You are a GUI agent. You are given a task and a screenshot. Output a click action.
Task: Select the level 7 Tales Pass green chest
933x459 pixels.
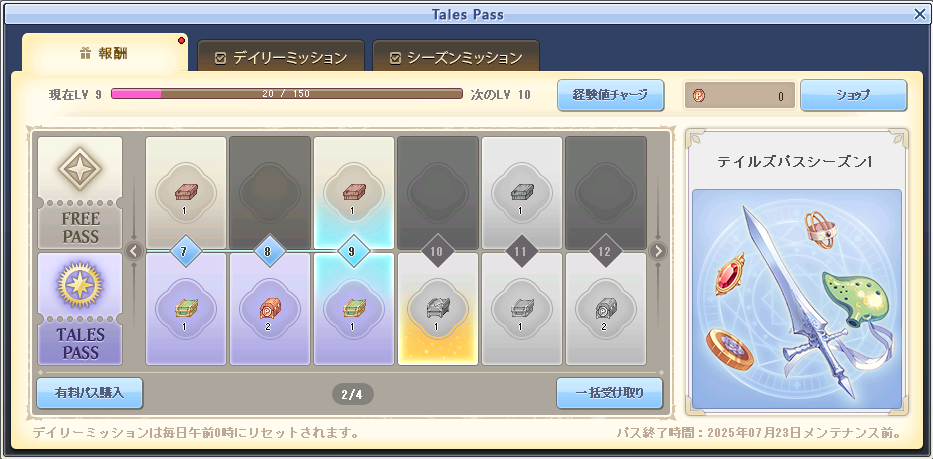(186, 309)
